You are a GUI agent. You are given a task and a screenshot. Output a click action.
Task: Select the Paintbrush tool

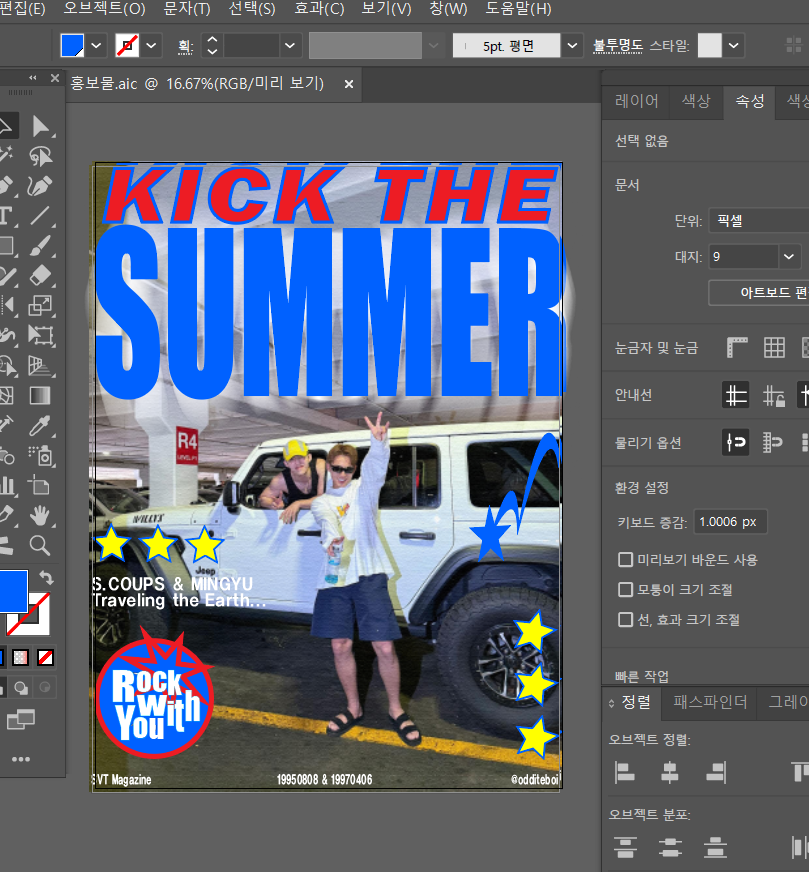point(41,245)
